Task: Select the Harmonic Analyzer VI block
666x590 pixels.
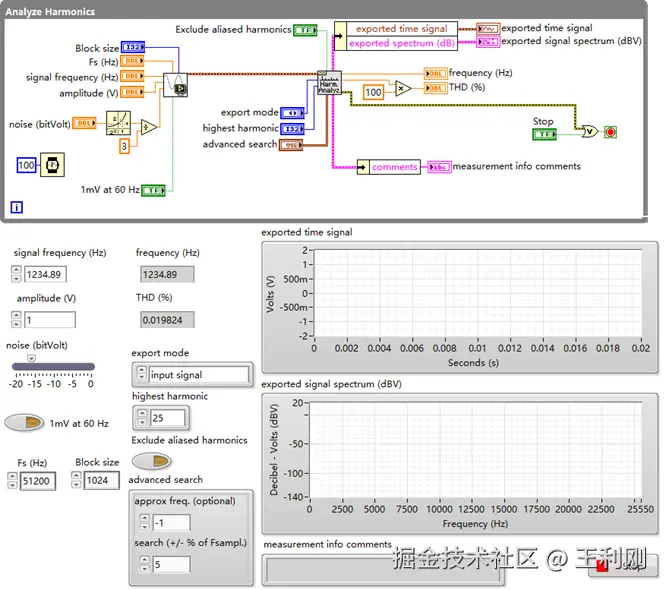Action: 329,83
